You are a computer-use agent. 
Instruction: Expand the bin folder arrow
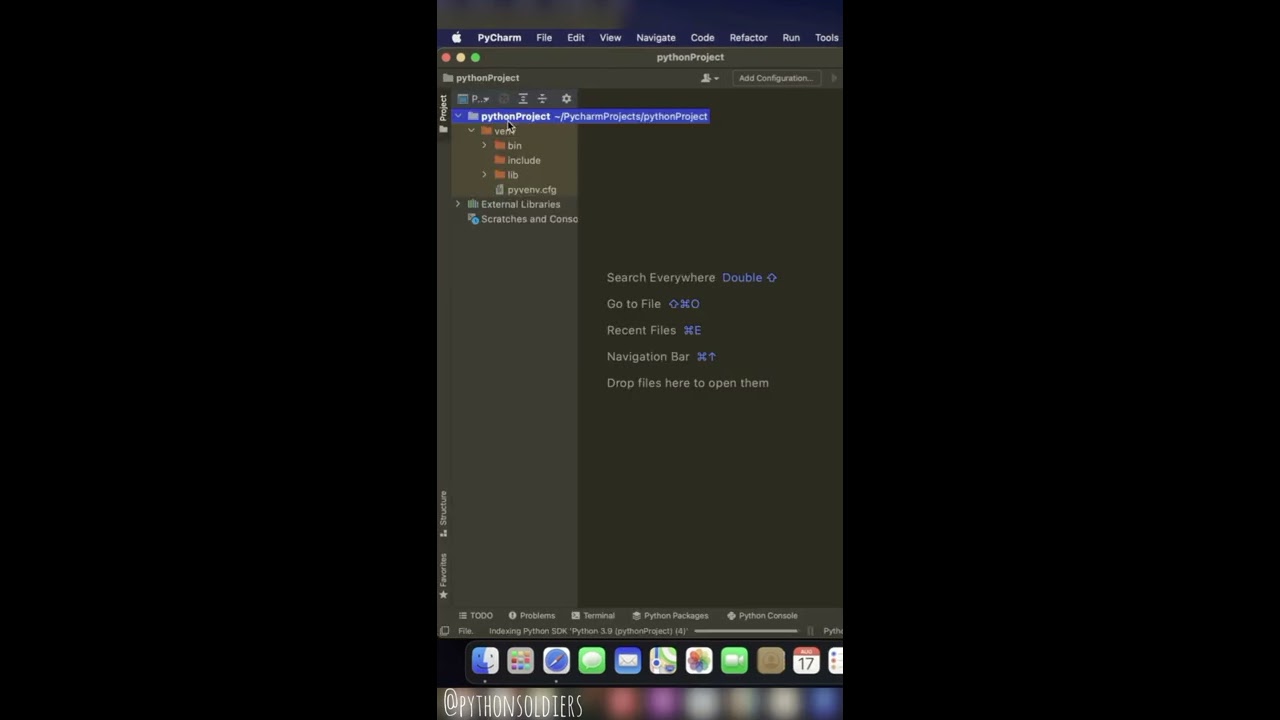coord(485,146)
